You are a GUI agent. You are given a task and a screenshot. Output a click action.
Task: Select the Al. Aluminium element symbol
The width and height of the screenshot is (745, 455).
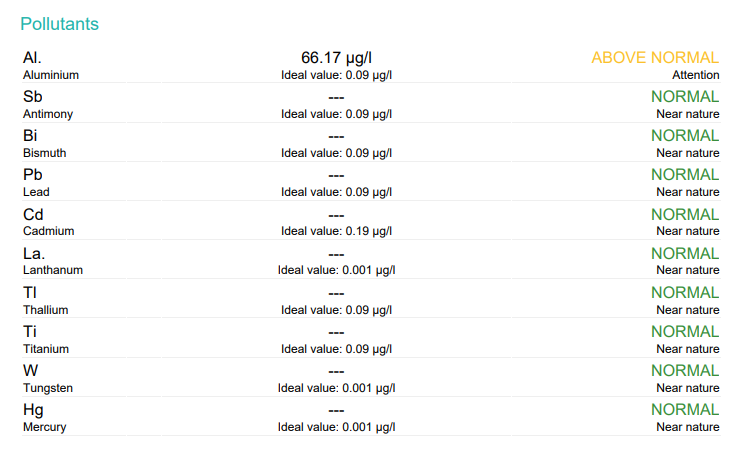tap(32, 57)
